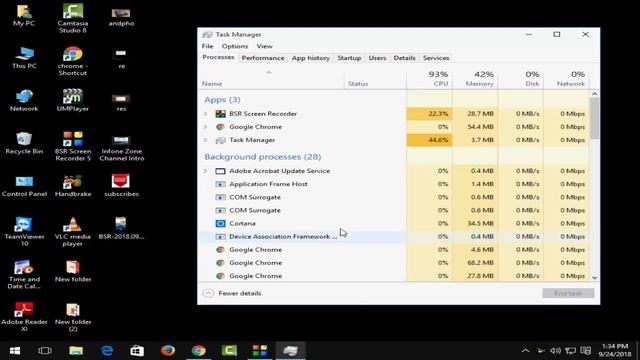Open the View menu
The width and height of the screenshot is (640, 360).
coord(264,46)
